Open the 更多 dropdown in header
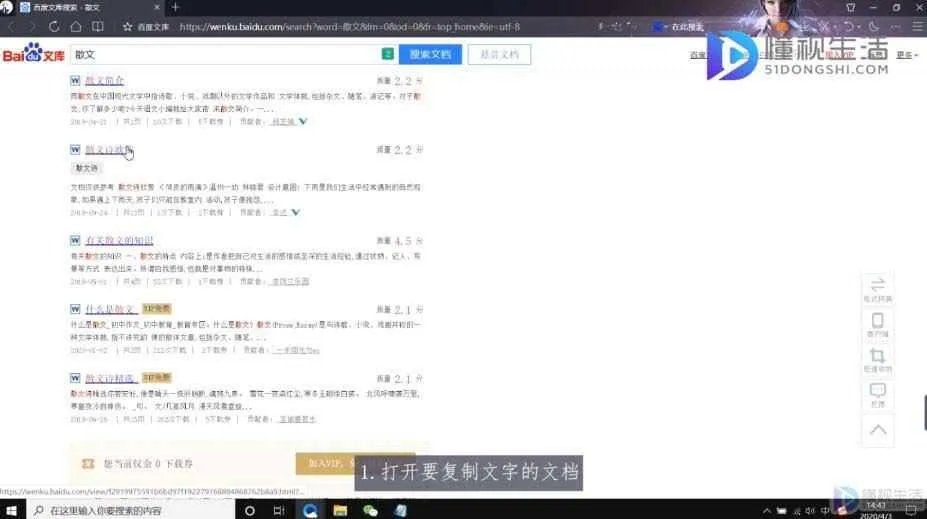The width and height of the screenshot is (927, 519). pos(907,55)
